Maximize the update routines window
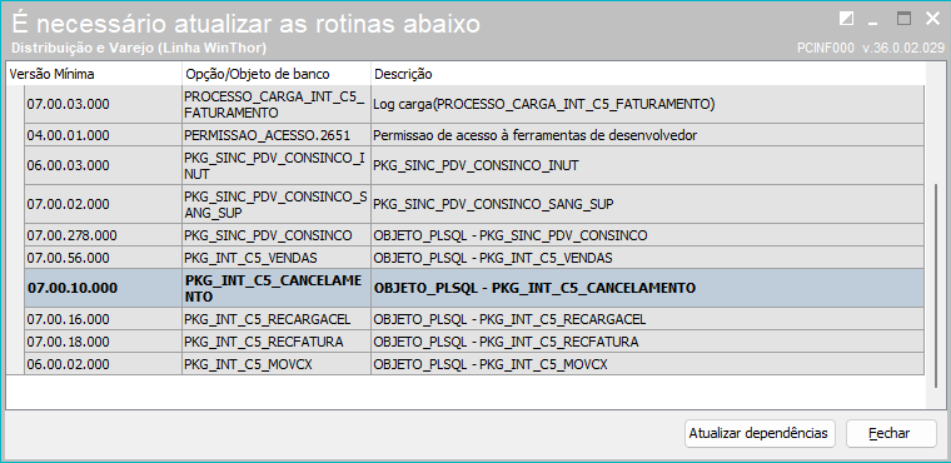This screenshot has height=463, width=951. tap(904, 19)
